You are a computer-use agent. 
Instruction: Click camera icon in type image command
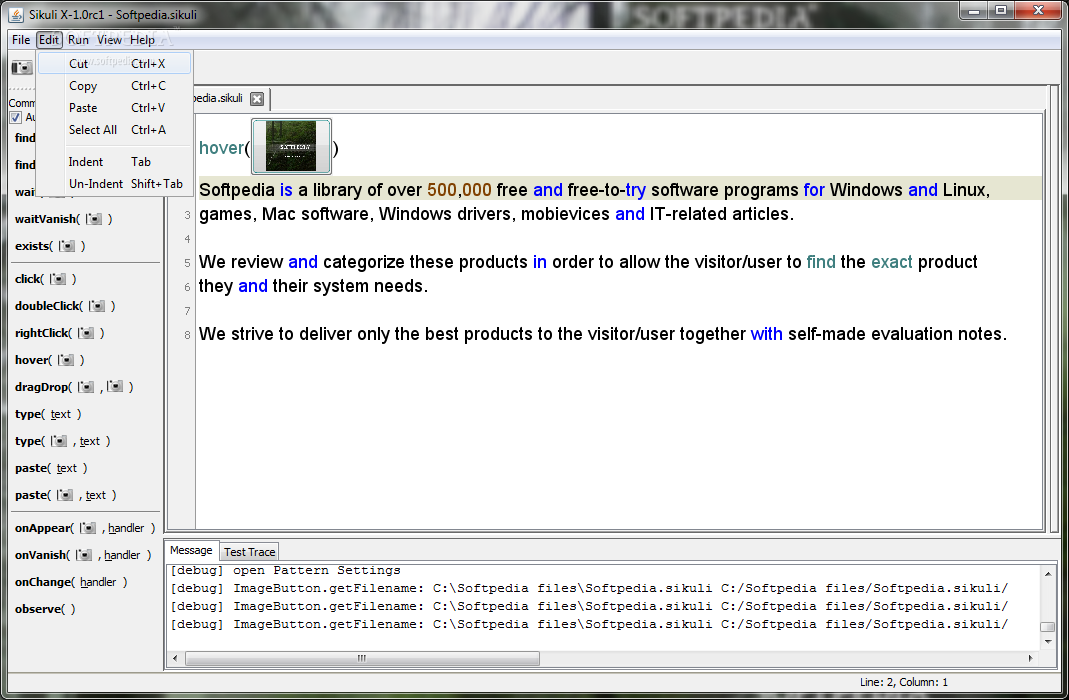(x=59, y=441)
